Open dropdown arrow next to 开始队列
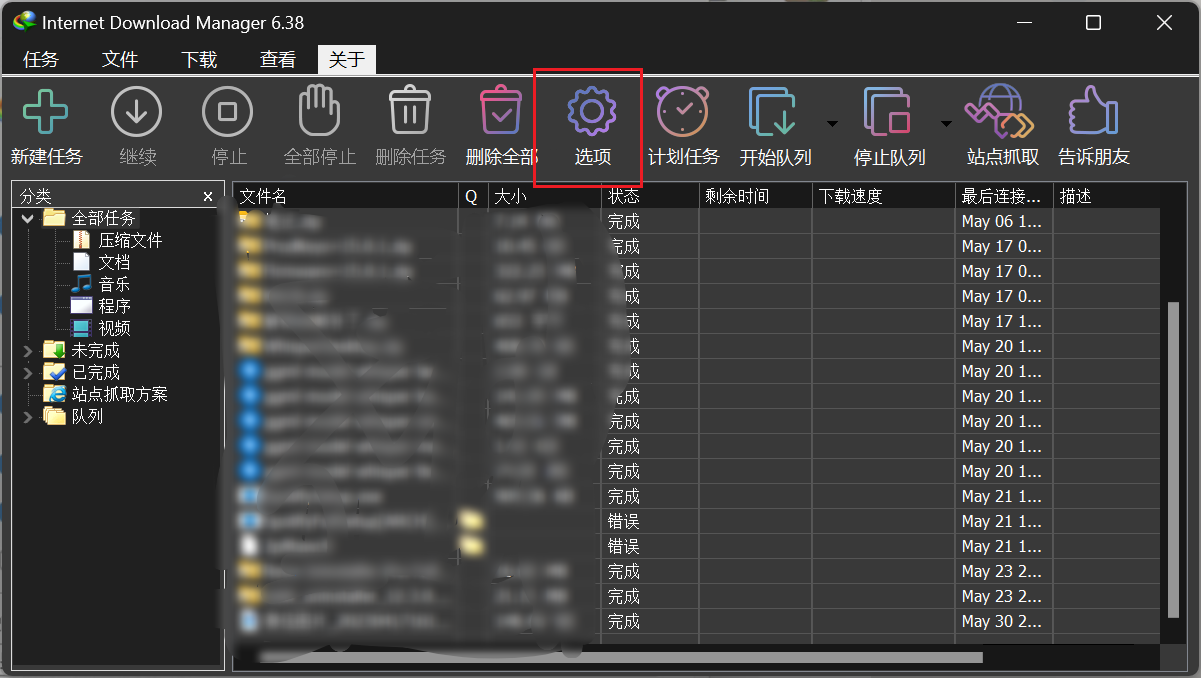The height and width of the screenshot is (678, 1201). [x=831, y=124]
